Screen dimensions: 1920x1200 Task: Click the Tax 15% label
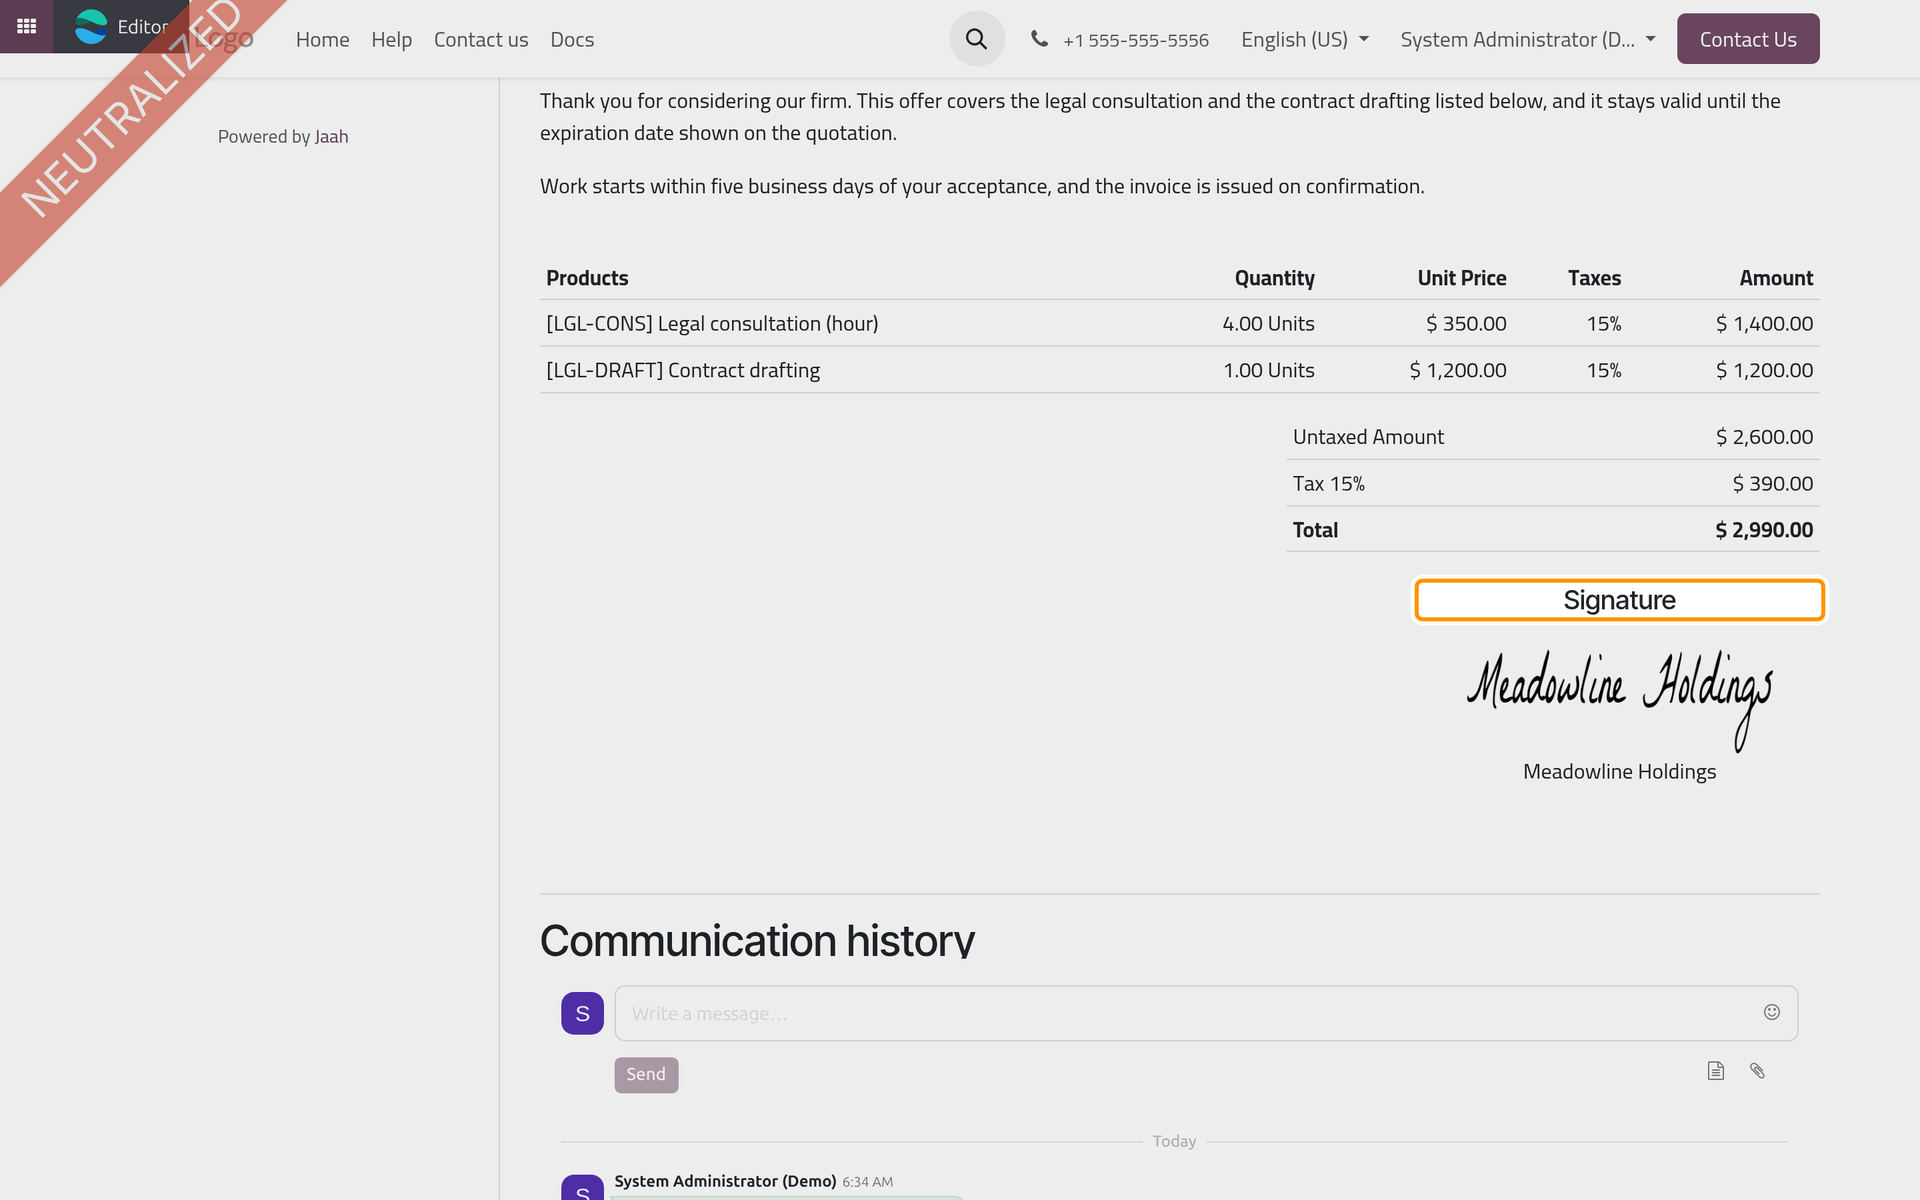point(1328,484)
